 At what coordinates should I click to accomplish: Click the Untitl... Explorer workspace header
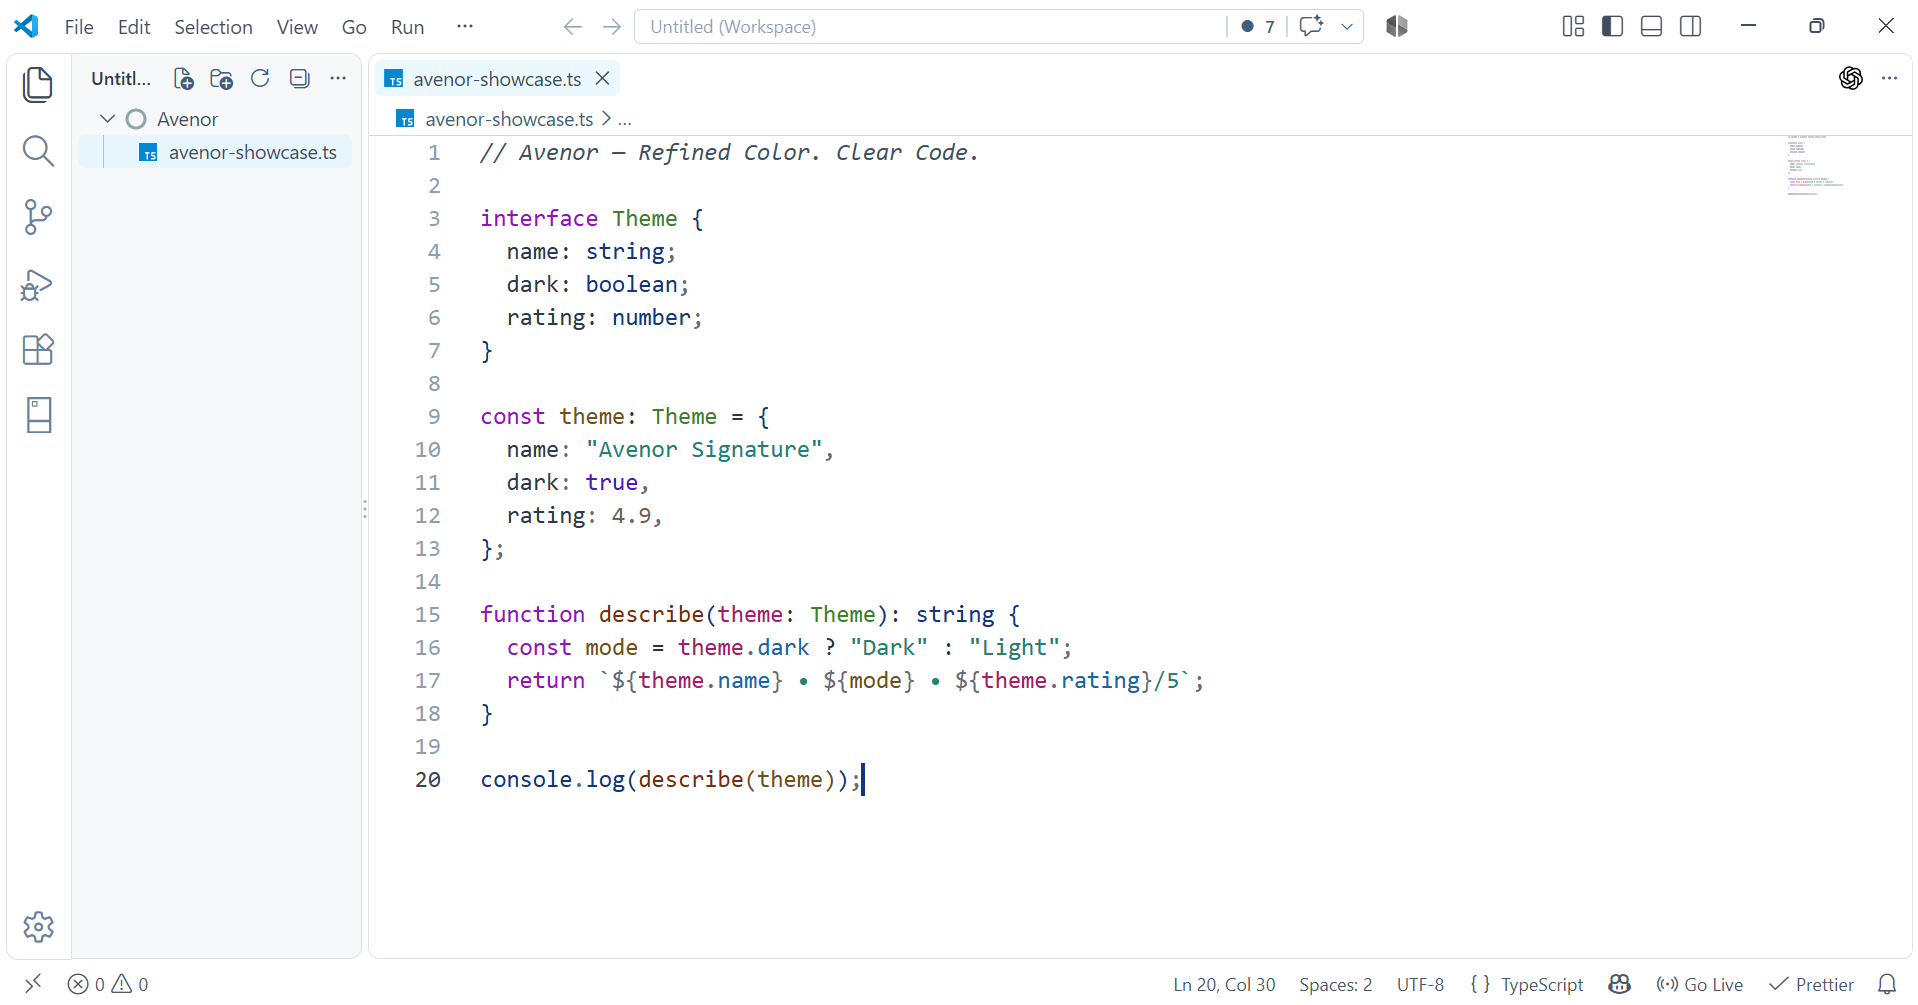pyautogui.click(x=121, y=79)
